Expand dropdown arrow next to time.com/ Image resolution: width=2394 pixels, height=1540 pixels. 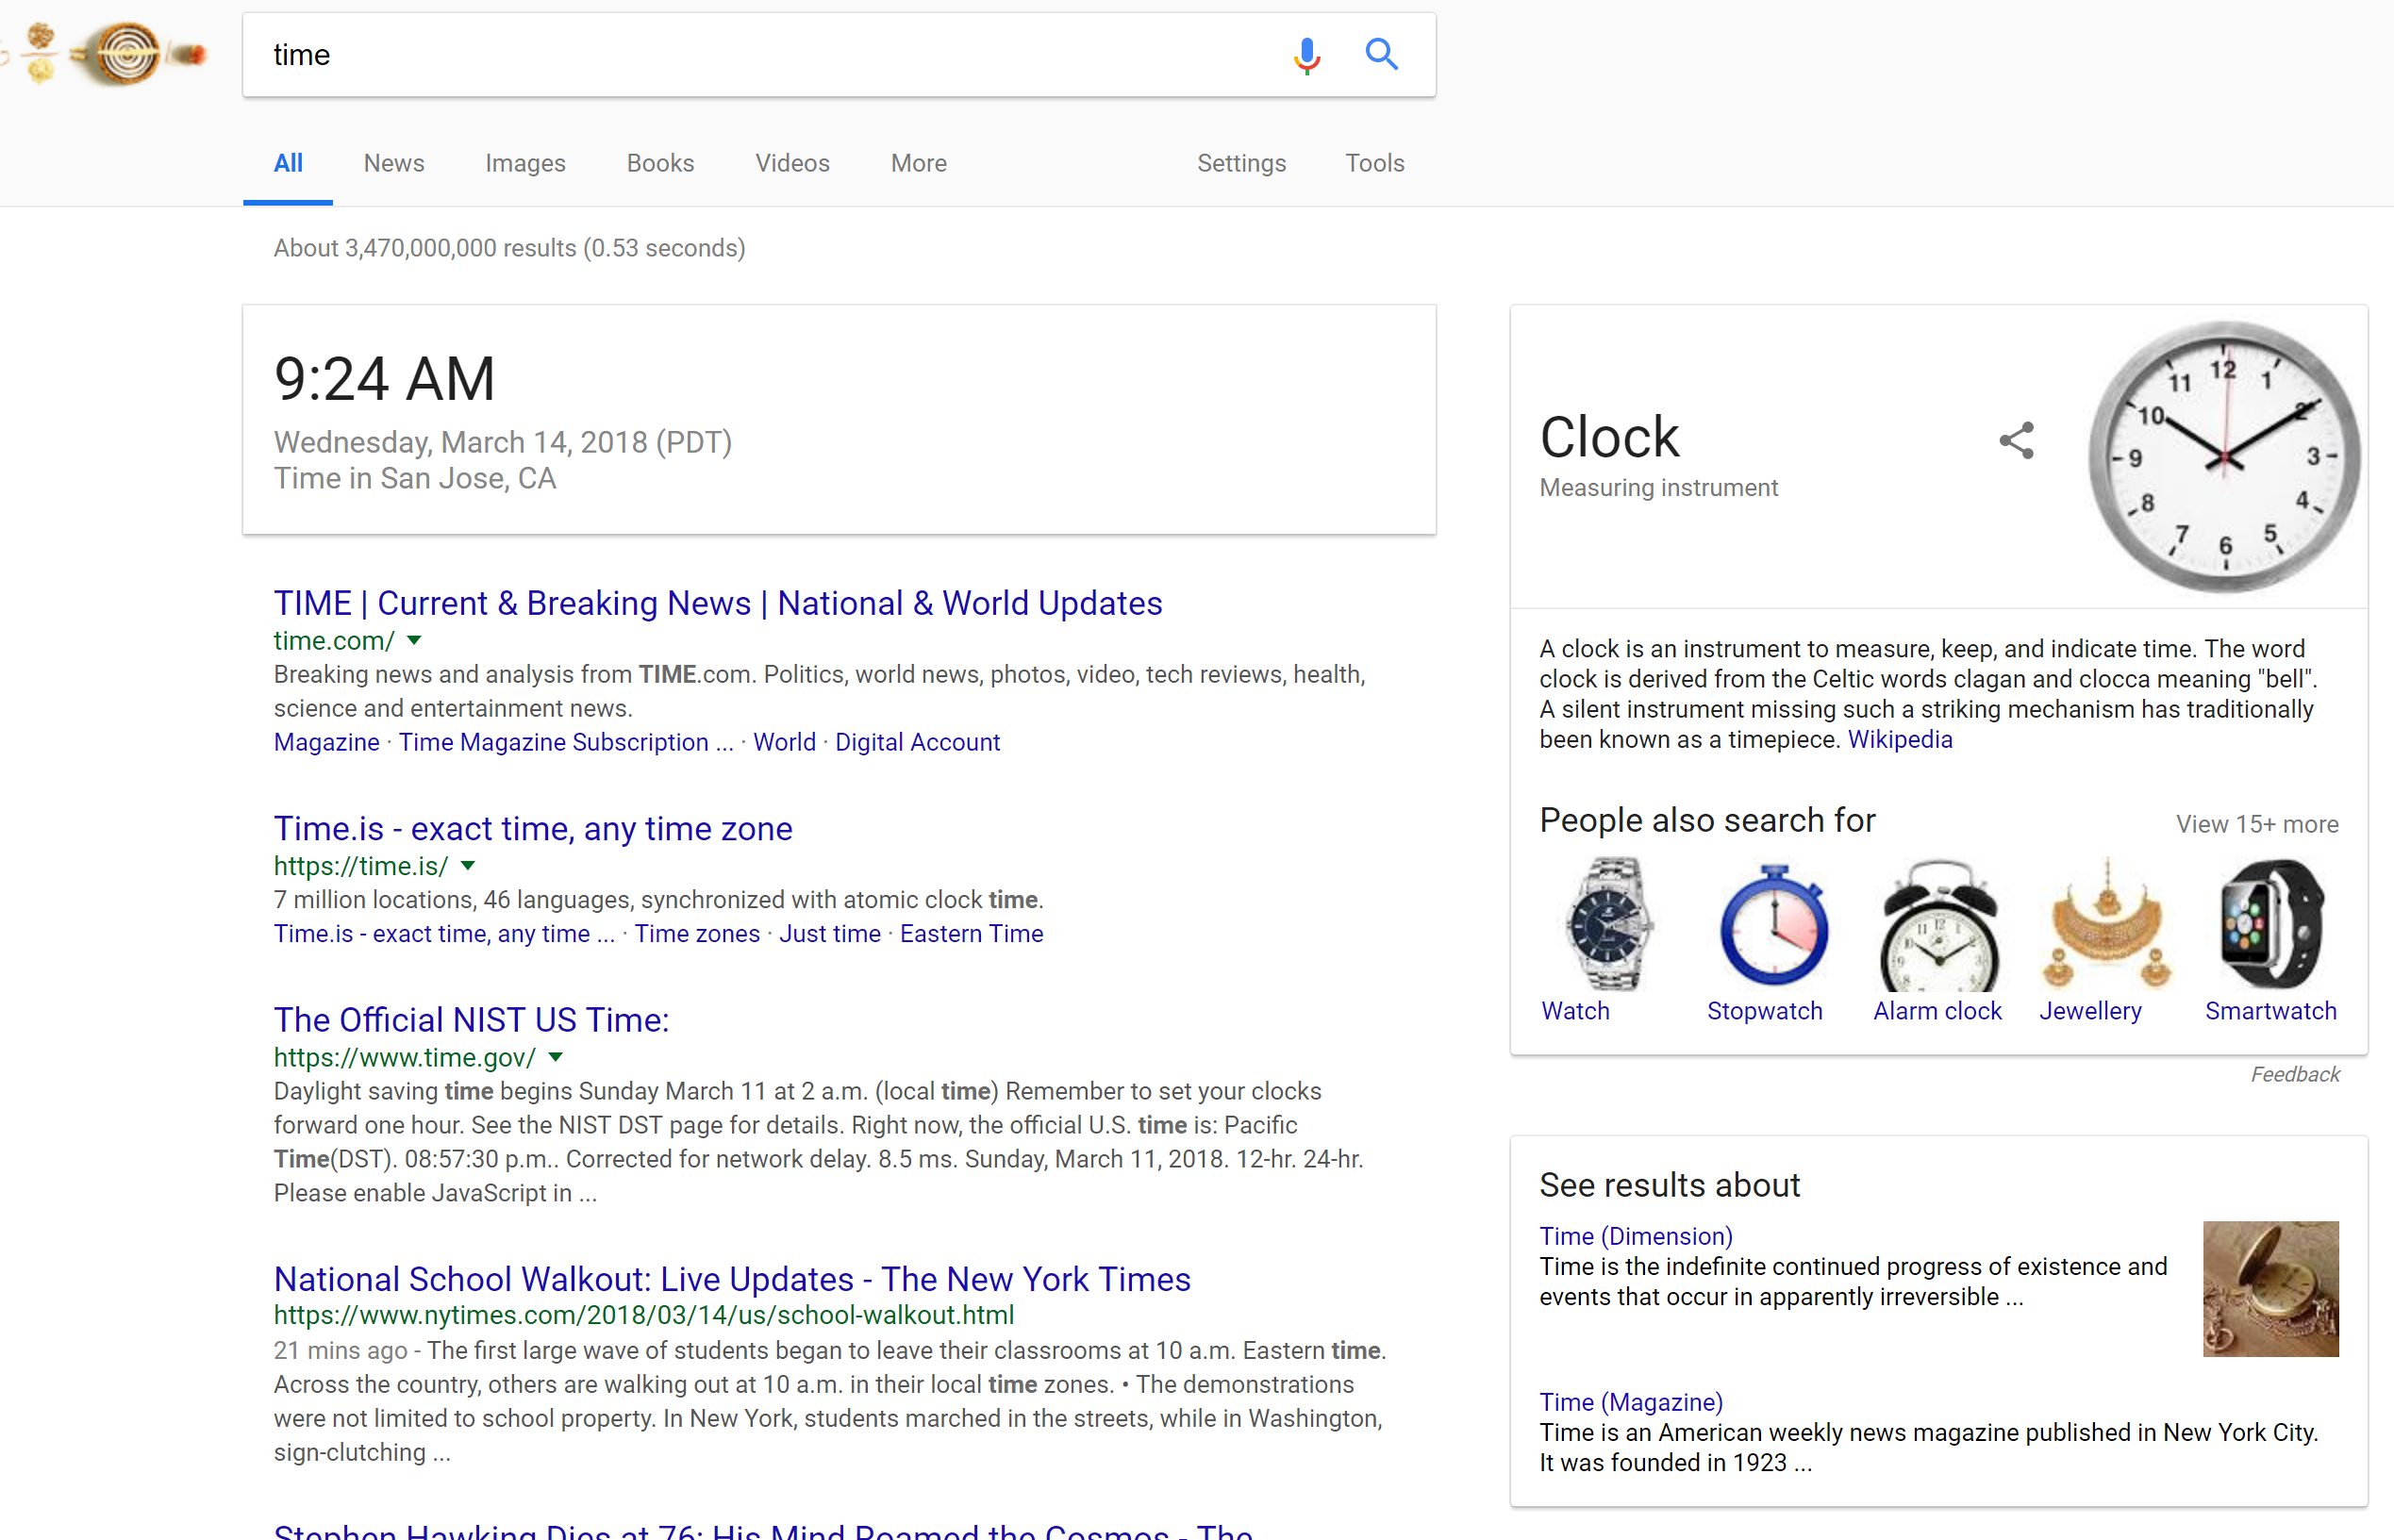[414, 640]
